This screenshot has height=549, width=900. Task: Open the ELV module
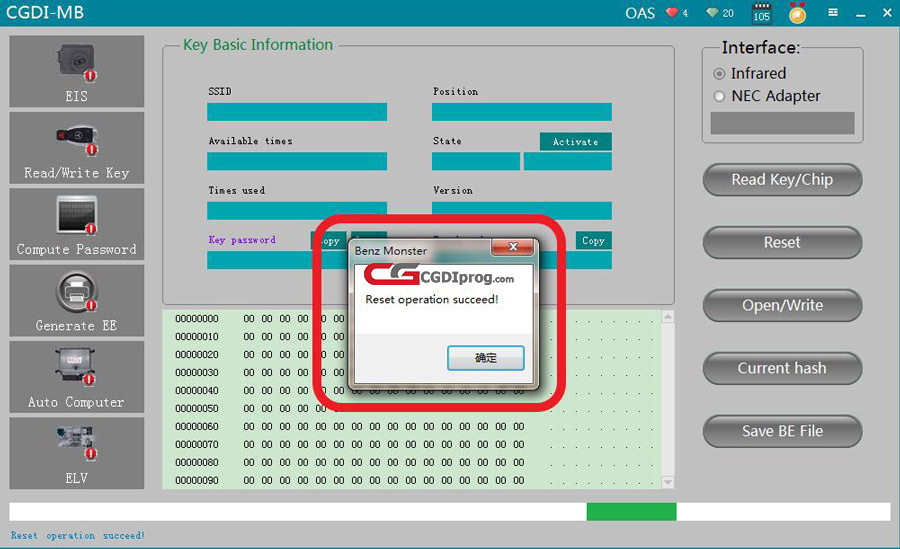click(76, 453)
